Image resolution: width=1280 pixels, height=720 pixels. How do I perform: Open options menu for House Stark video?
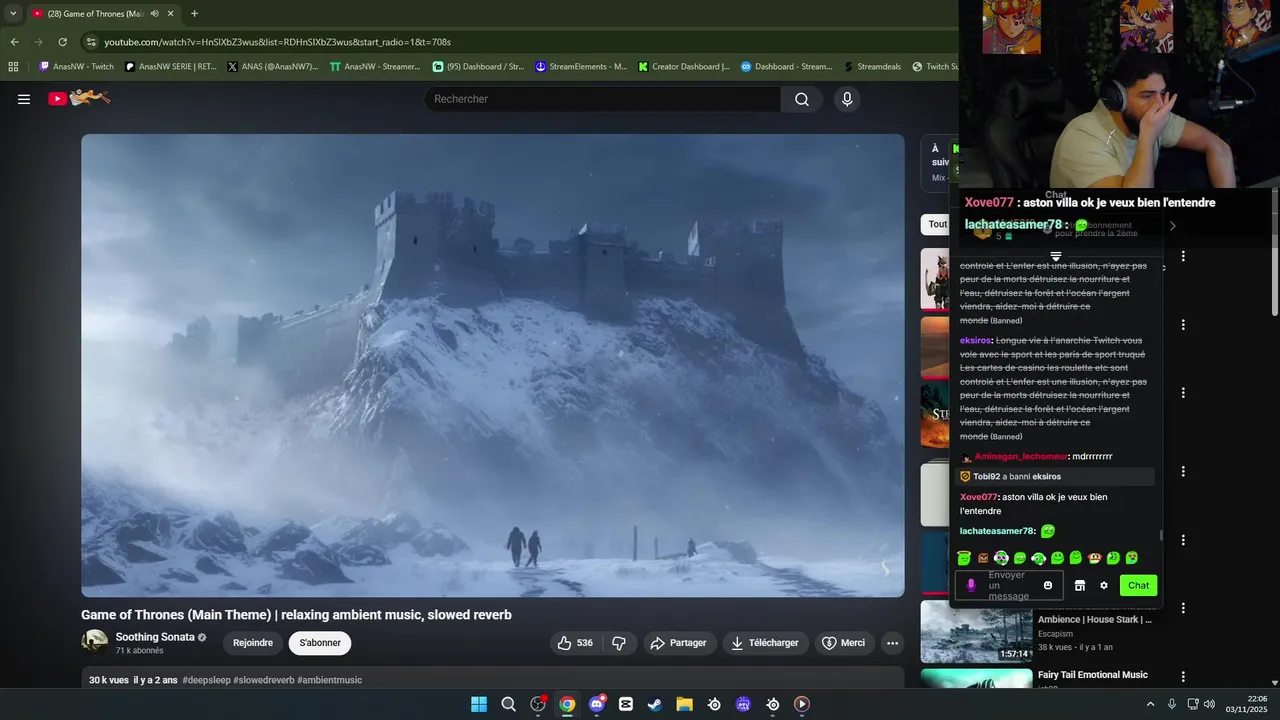click(x=1183, y=608)
